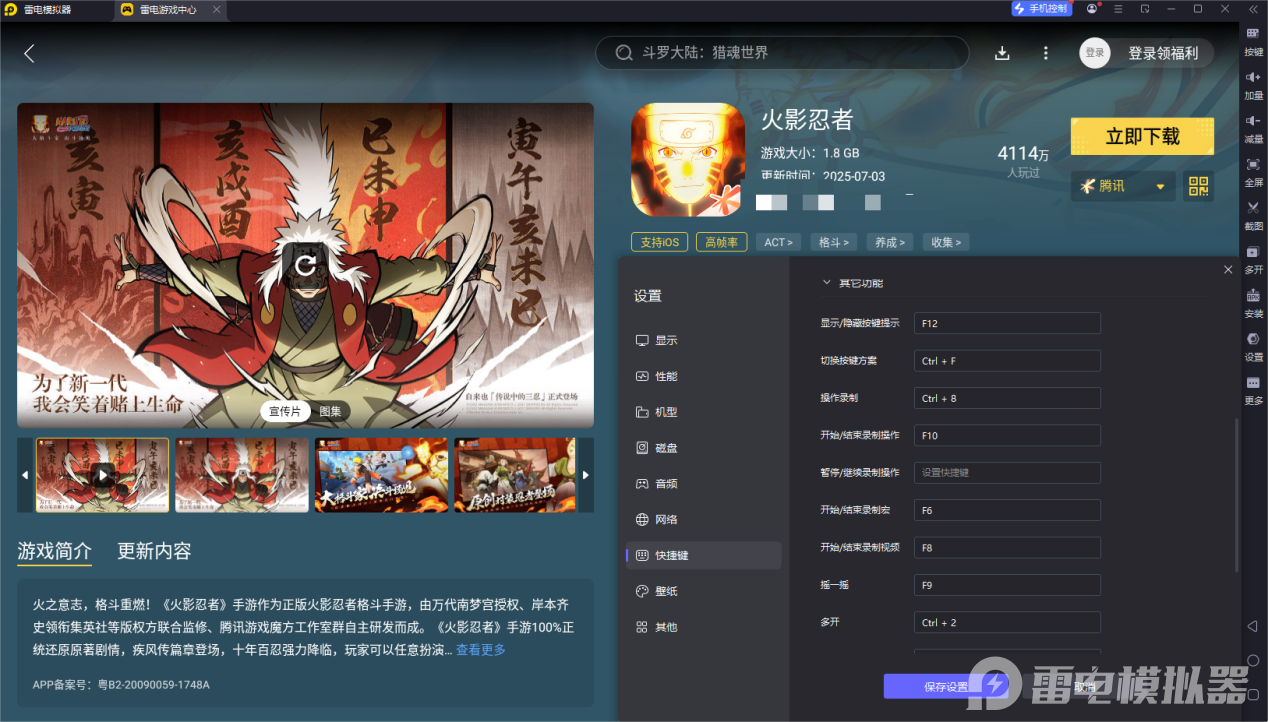Click the empty 暂停/继续录制操作 shortcut field
1268x722 pixels.
pos(1007,472)
